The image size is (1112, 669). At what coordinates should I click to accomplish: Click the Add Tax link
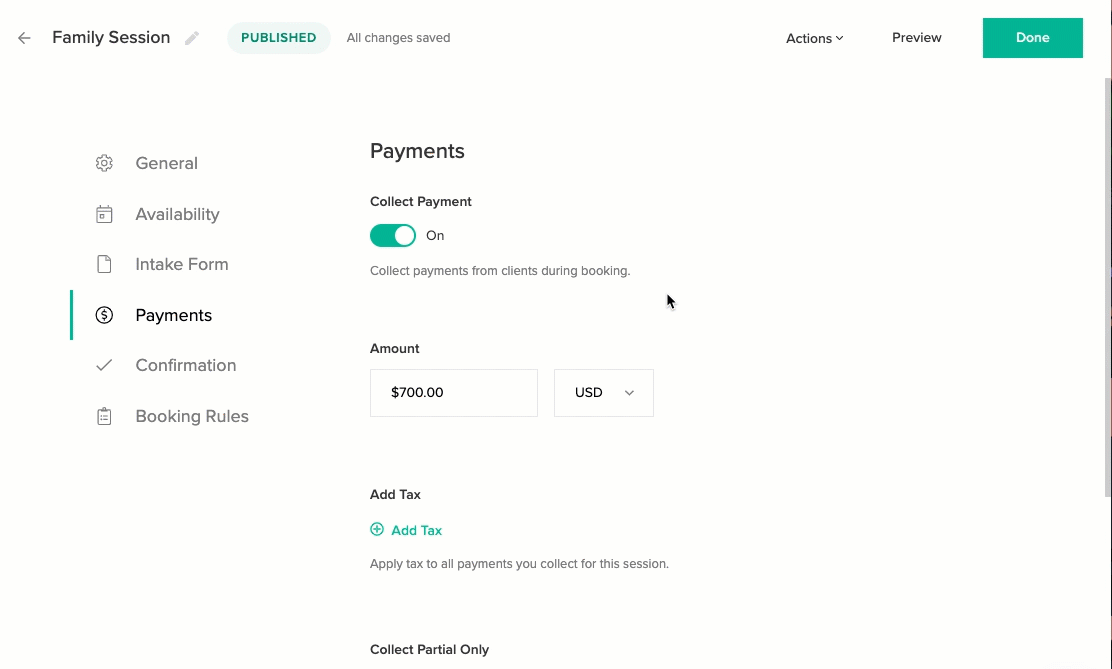tap(417, 529)
